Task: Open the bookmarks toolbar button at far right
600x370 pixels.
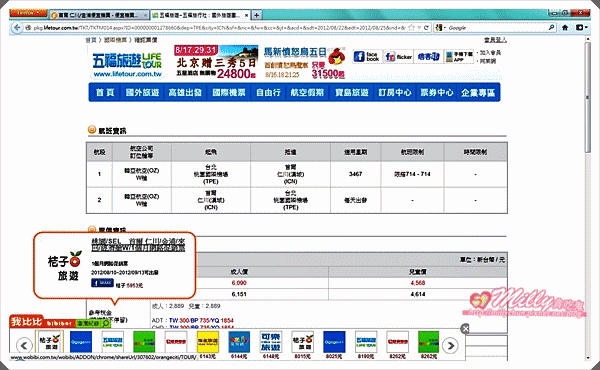Action: [581, 28]
